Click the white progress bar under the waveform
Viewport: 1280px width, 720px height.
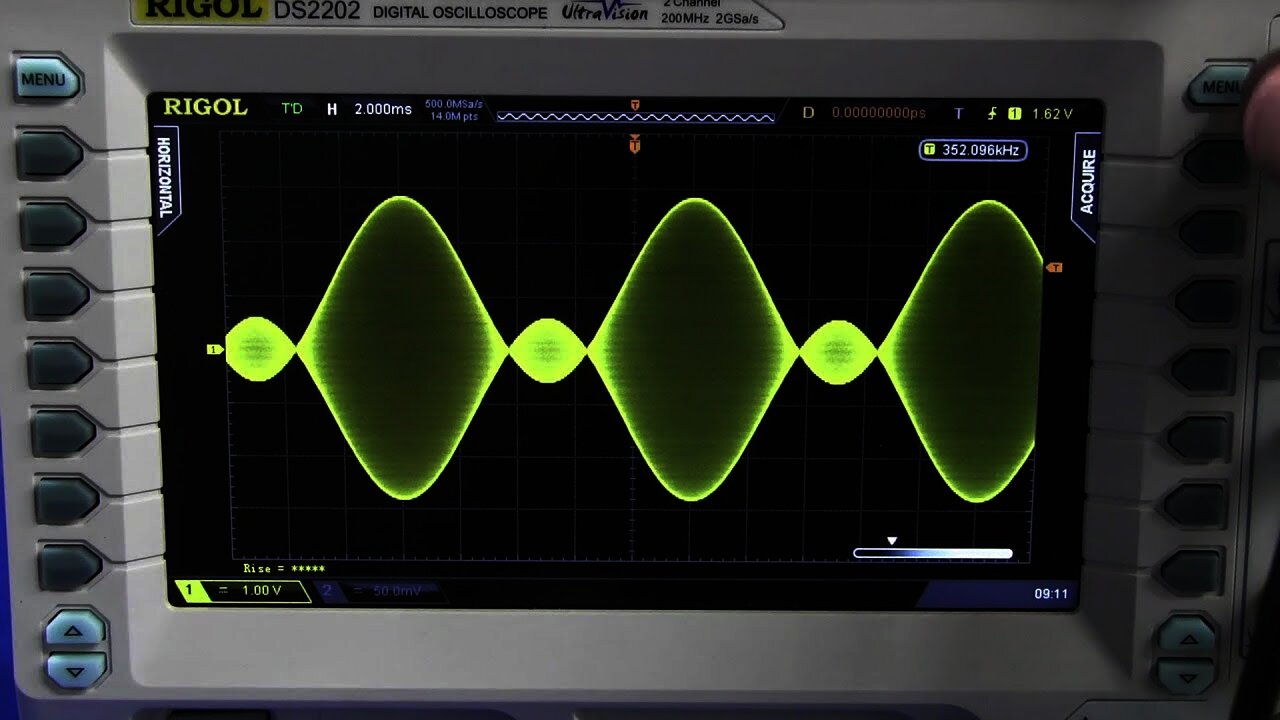point(932,553)
